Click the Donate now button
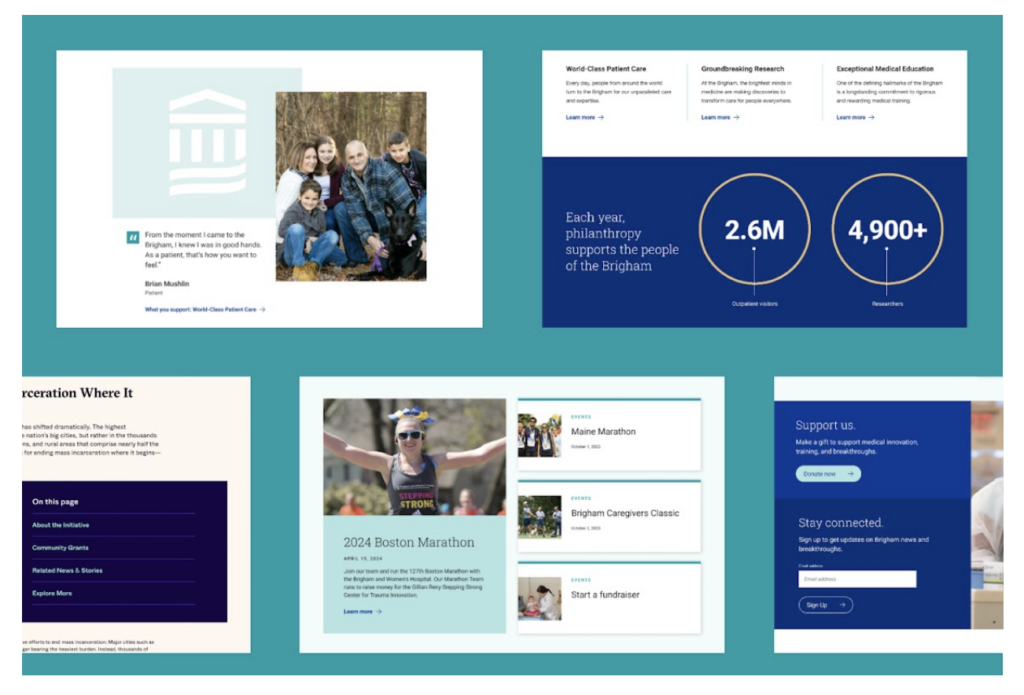 [828, 474]
